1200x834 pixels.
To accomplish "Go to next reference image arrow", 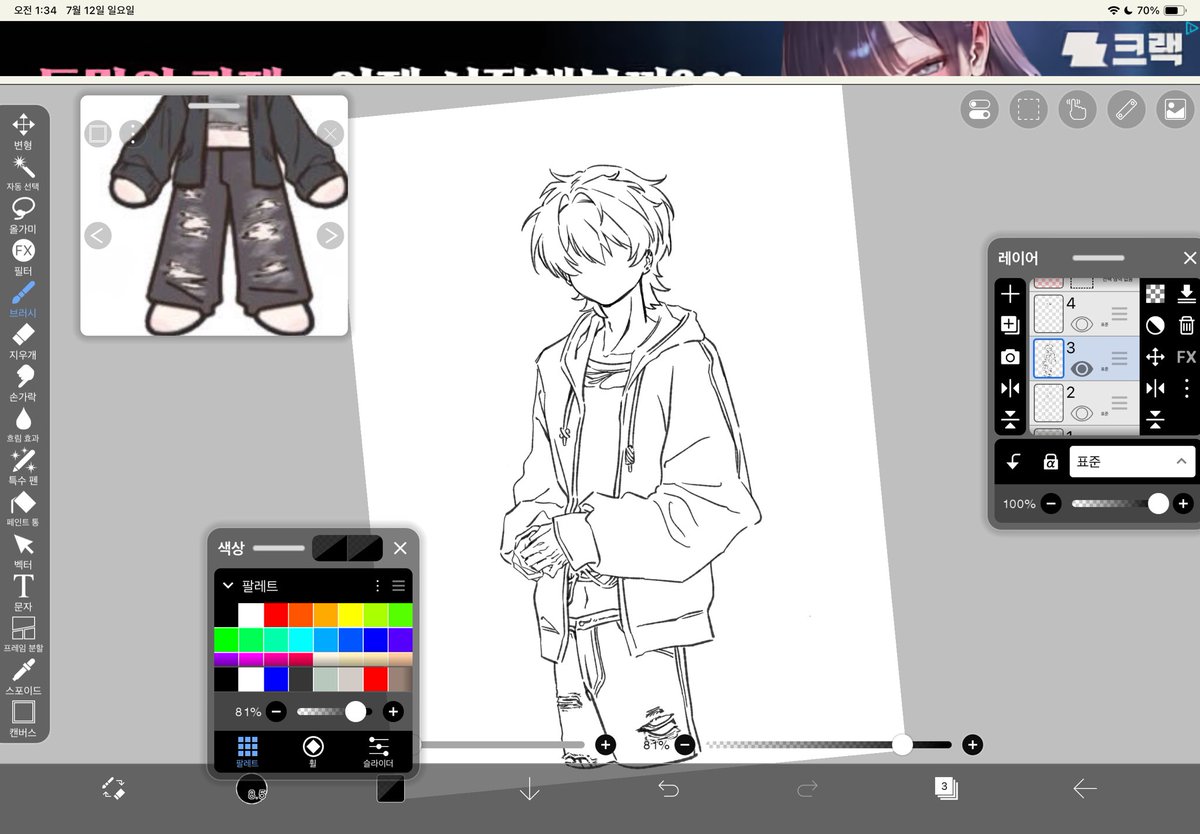I will pos(330,236).
